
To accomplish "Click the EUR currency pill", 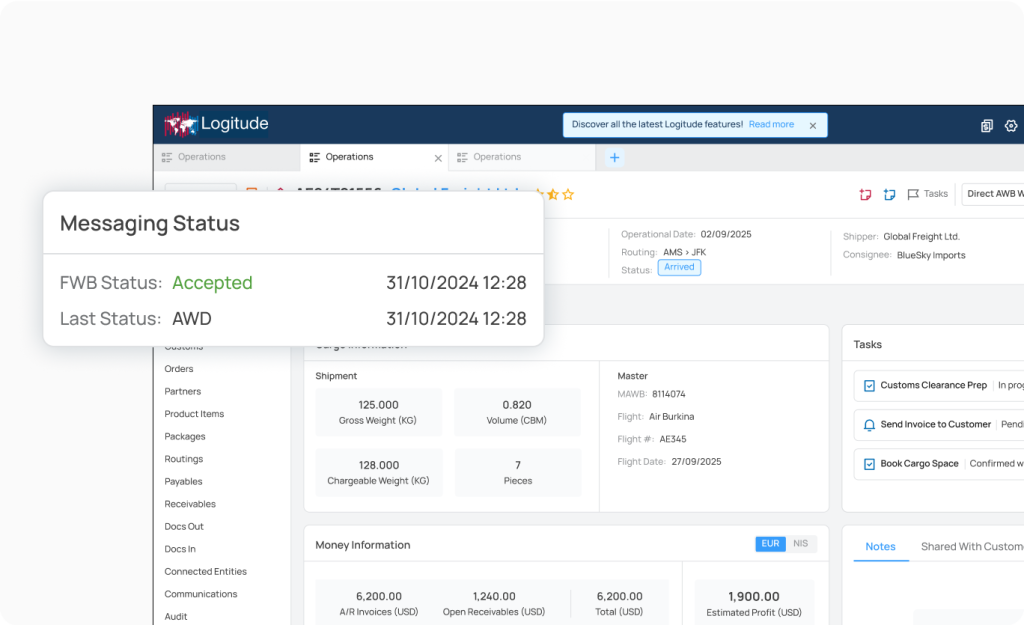I will [x=770, y=543].
